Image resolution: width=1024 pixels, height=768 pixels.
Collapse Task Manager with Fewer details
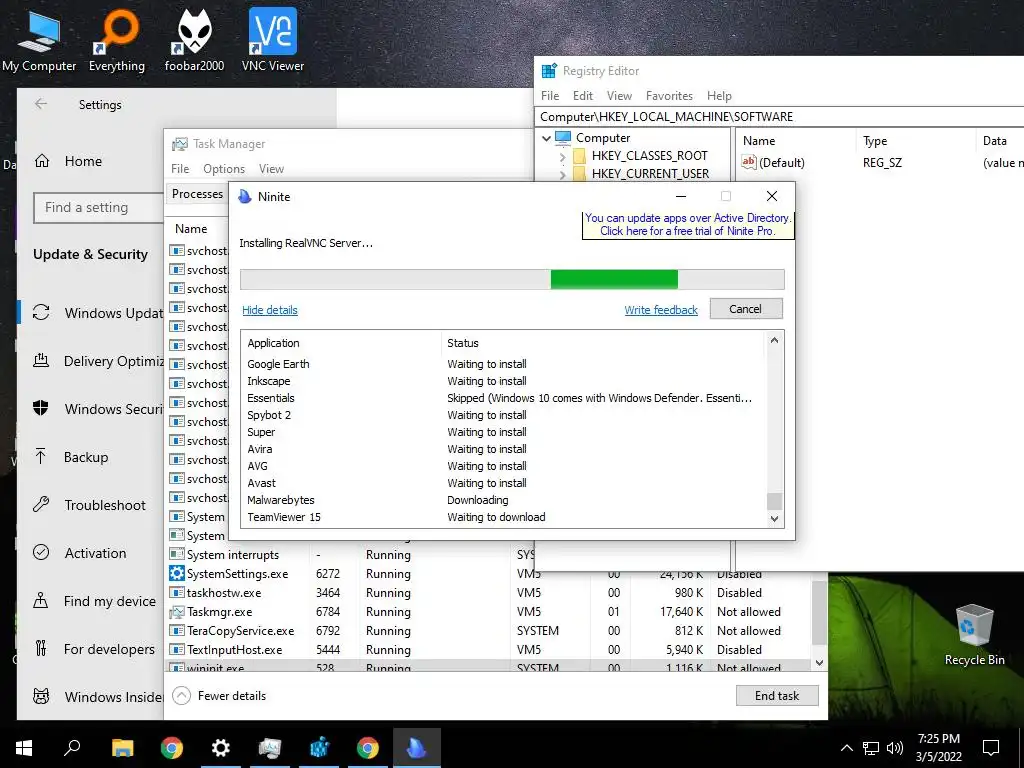coord(219,696)
